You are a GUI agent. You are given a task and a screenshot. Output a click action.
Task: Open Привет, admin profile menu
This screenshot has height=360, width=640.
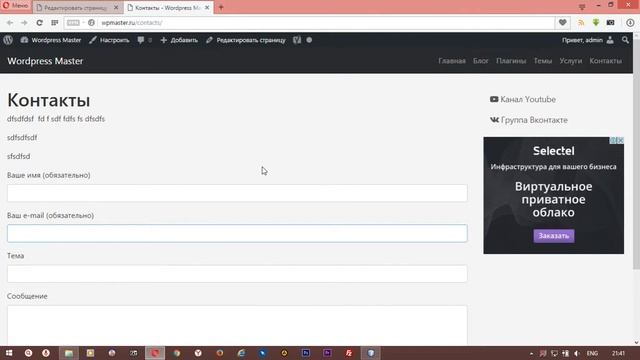point(588,40)
